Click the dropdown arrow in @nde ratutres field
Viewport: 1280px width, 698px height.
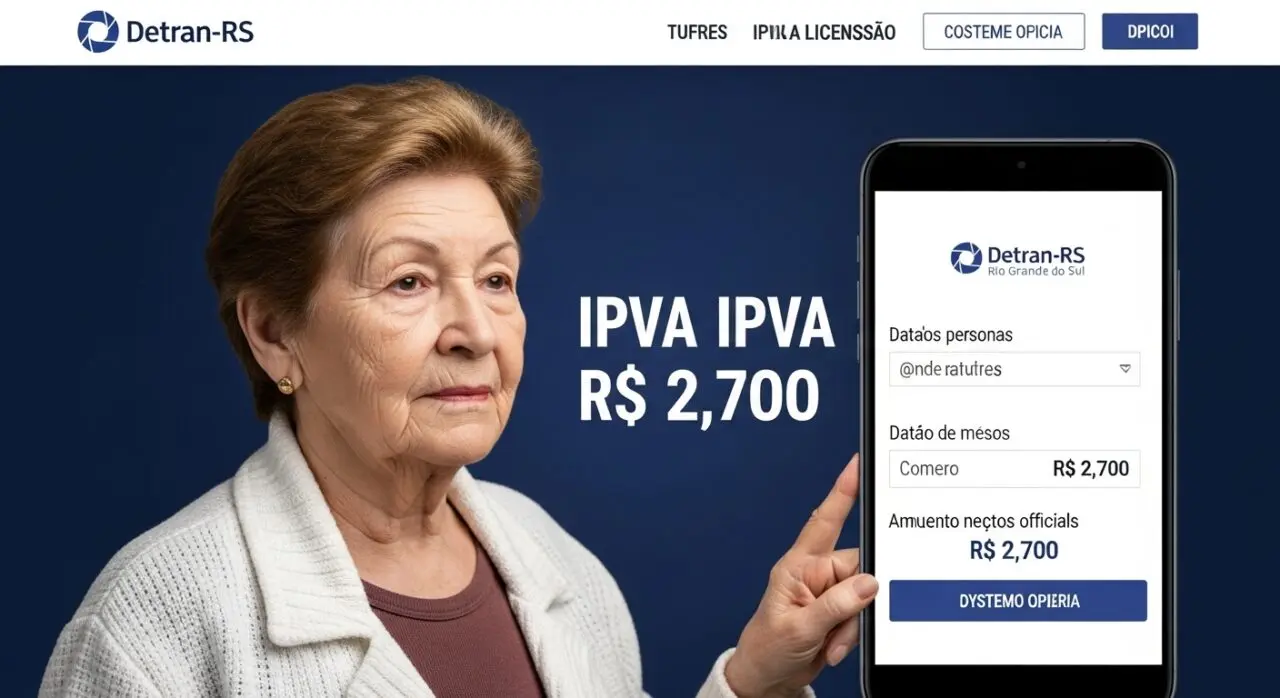tap(1125, 369)
